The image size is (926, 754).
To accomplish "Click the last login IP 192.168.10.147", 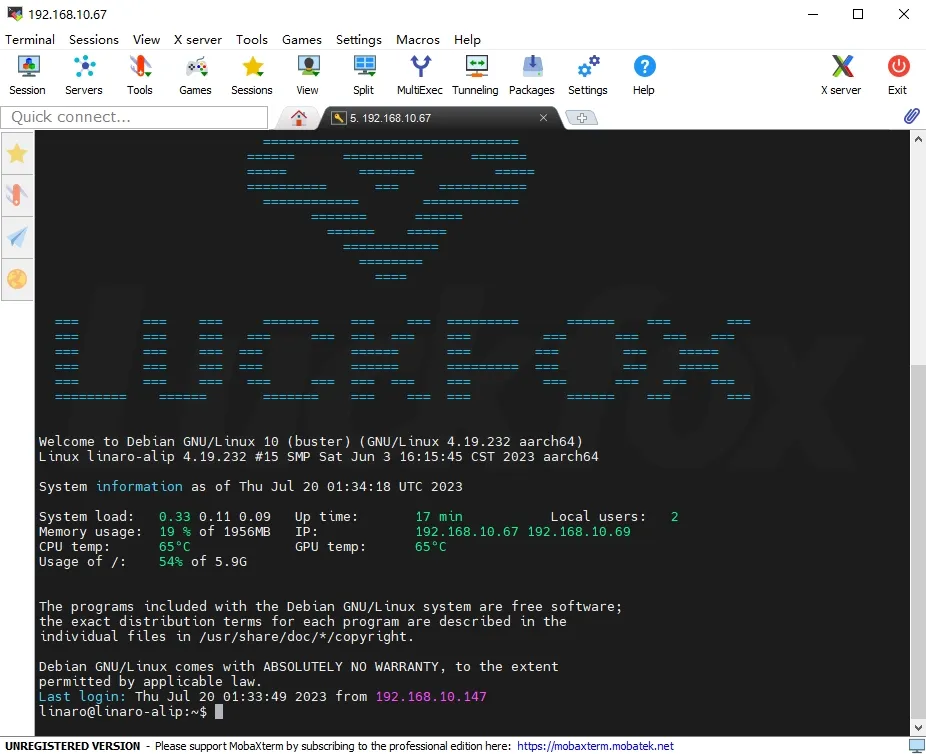I will click(431, 697).
